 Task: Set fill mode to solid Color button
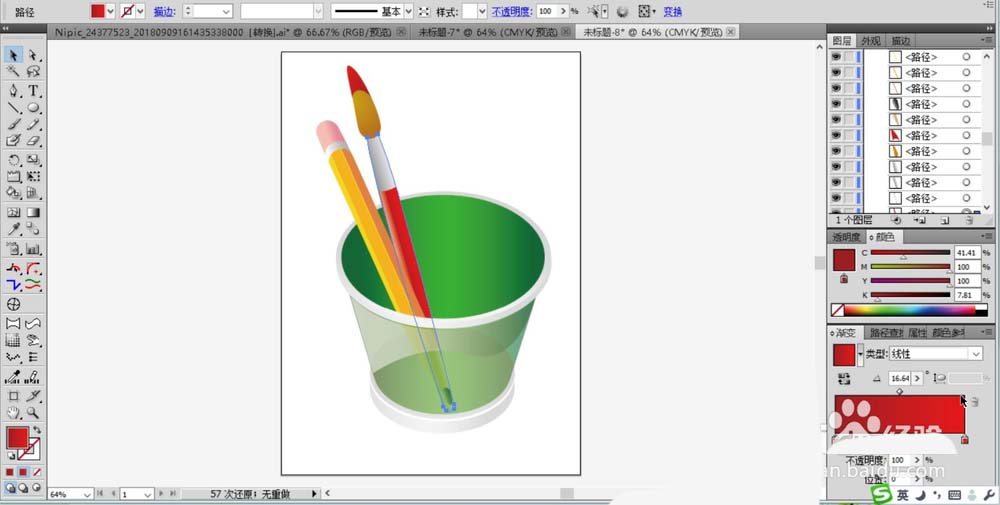tap(10, 472)
